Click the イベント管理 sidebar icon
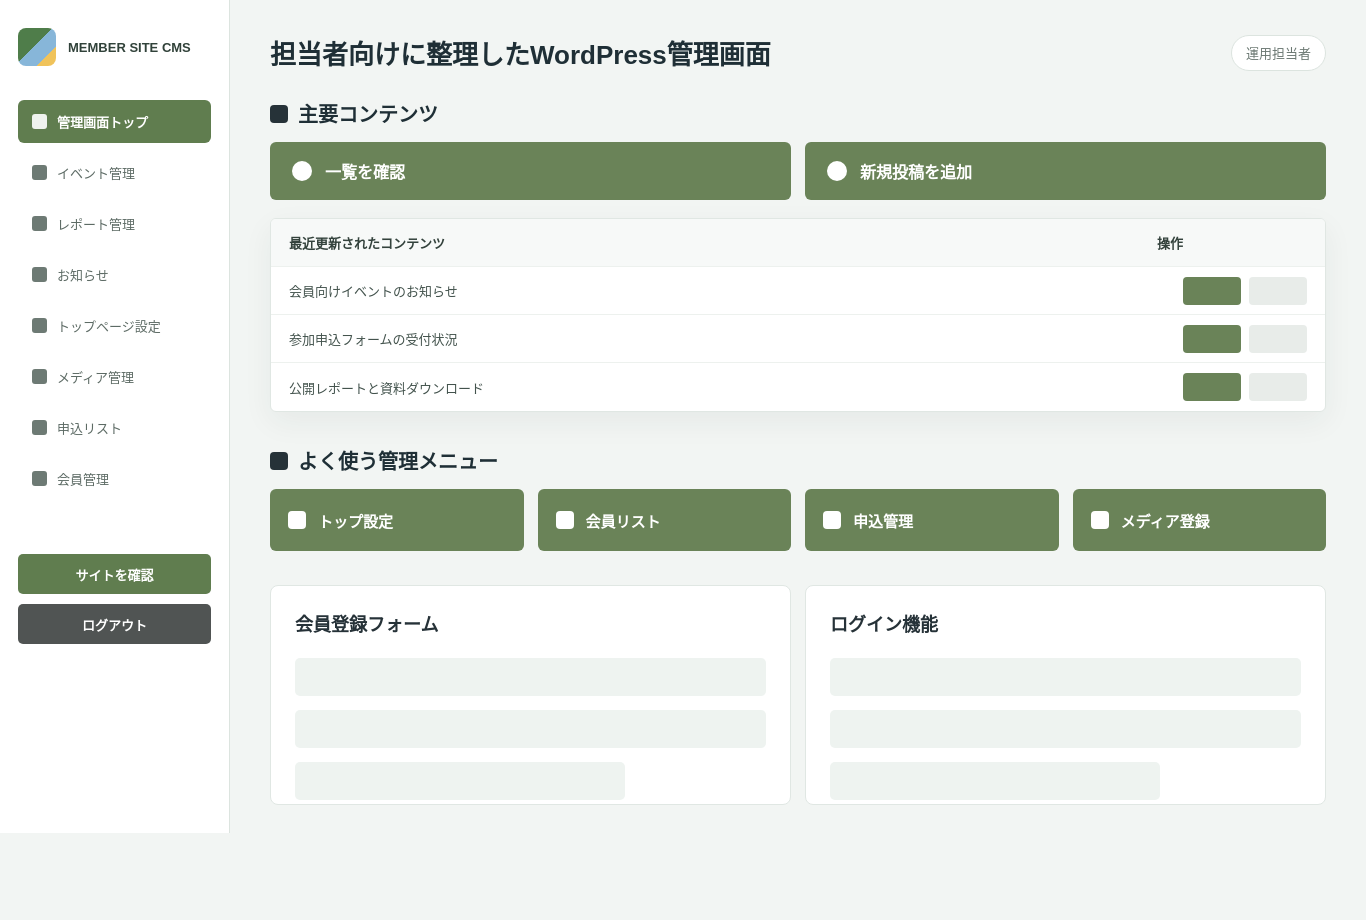This screenshot has width=1366, height=920. pyautogui.click(x=40, y=172)
